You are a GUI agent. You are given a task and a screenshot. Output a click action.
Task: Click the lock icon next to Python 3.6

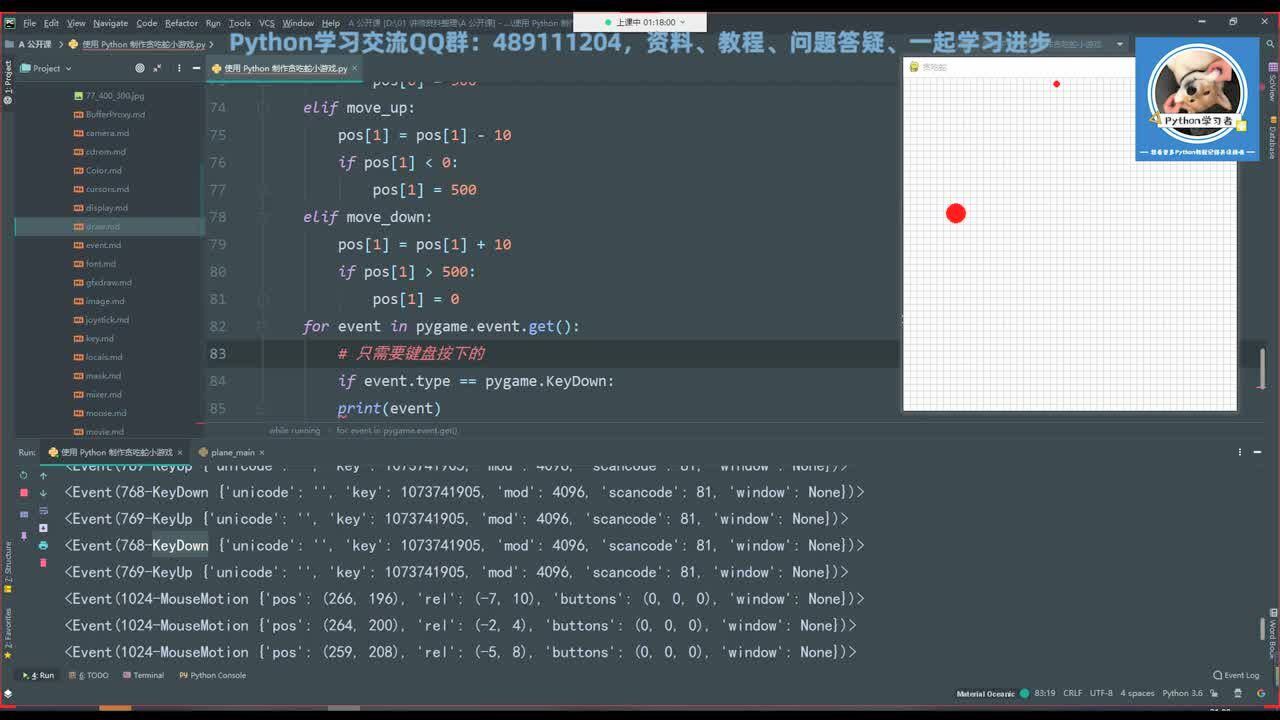[1213, 692]
